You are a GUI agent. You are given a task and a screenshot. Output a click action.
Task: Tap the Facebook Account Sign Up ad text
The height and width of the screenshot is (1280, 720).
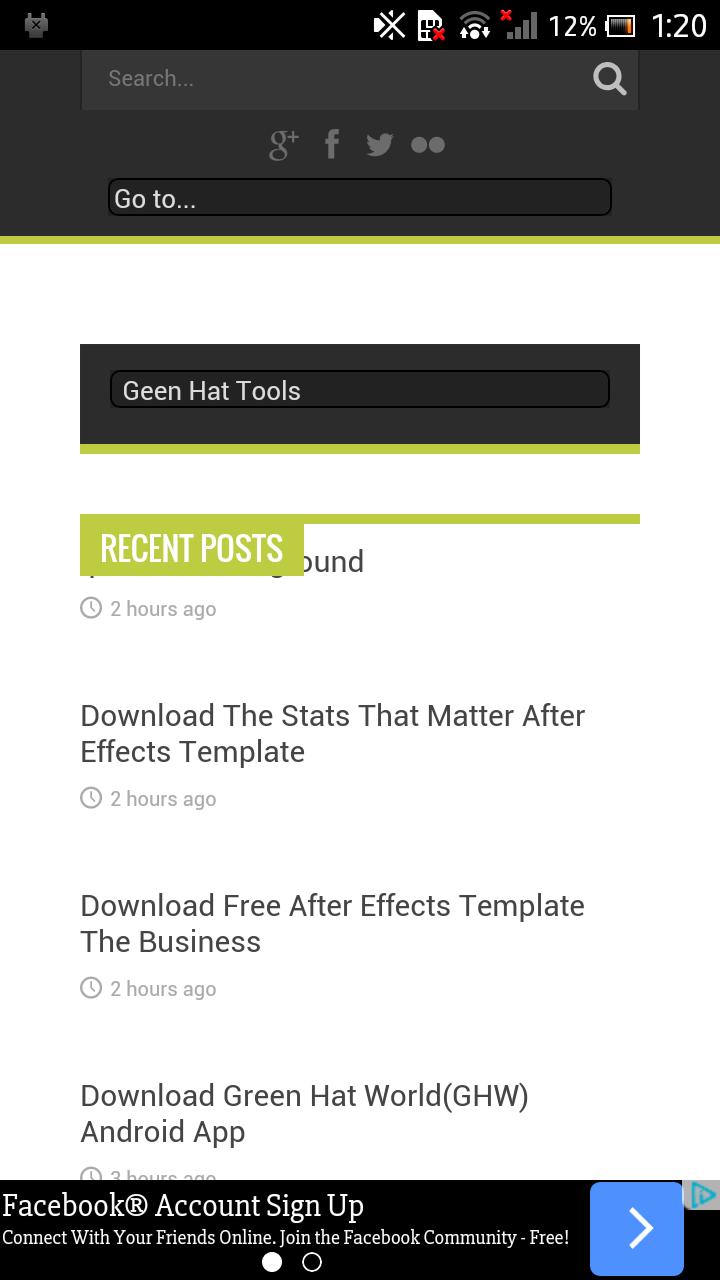coord(183,1206)
